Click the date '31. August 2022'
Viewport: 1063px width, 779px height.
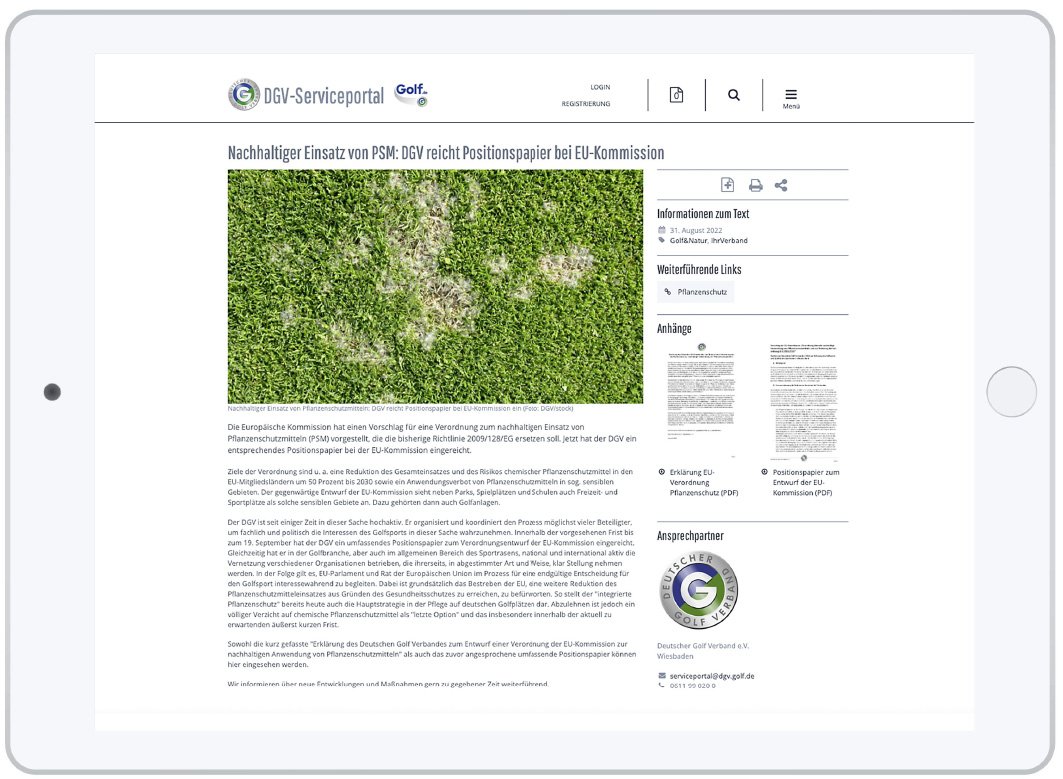[x=696, y=231]
